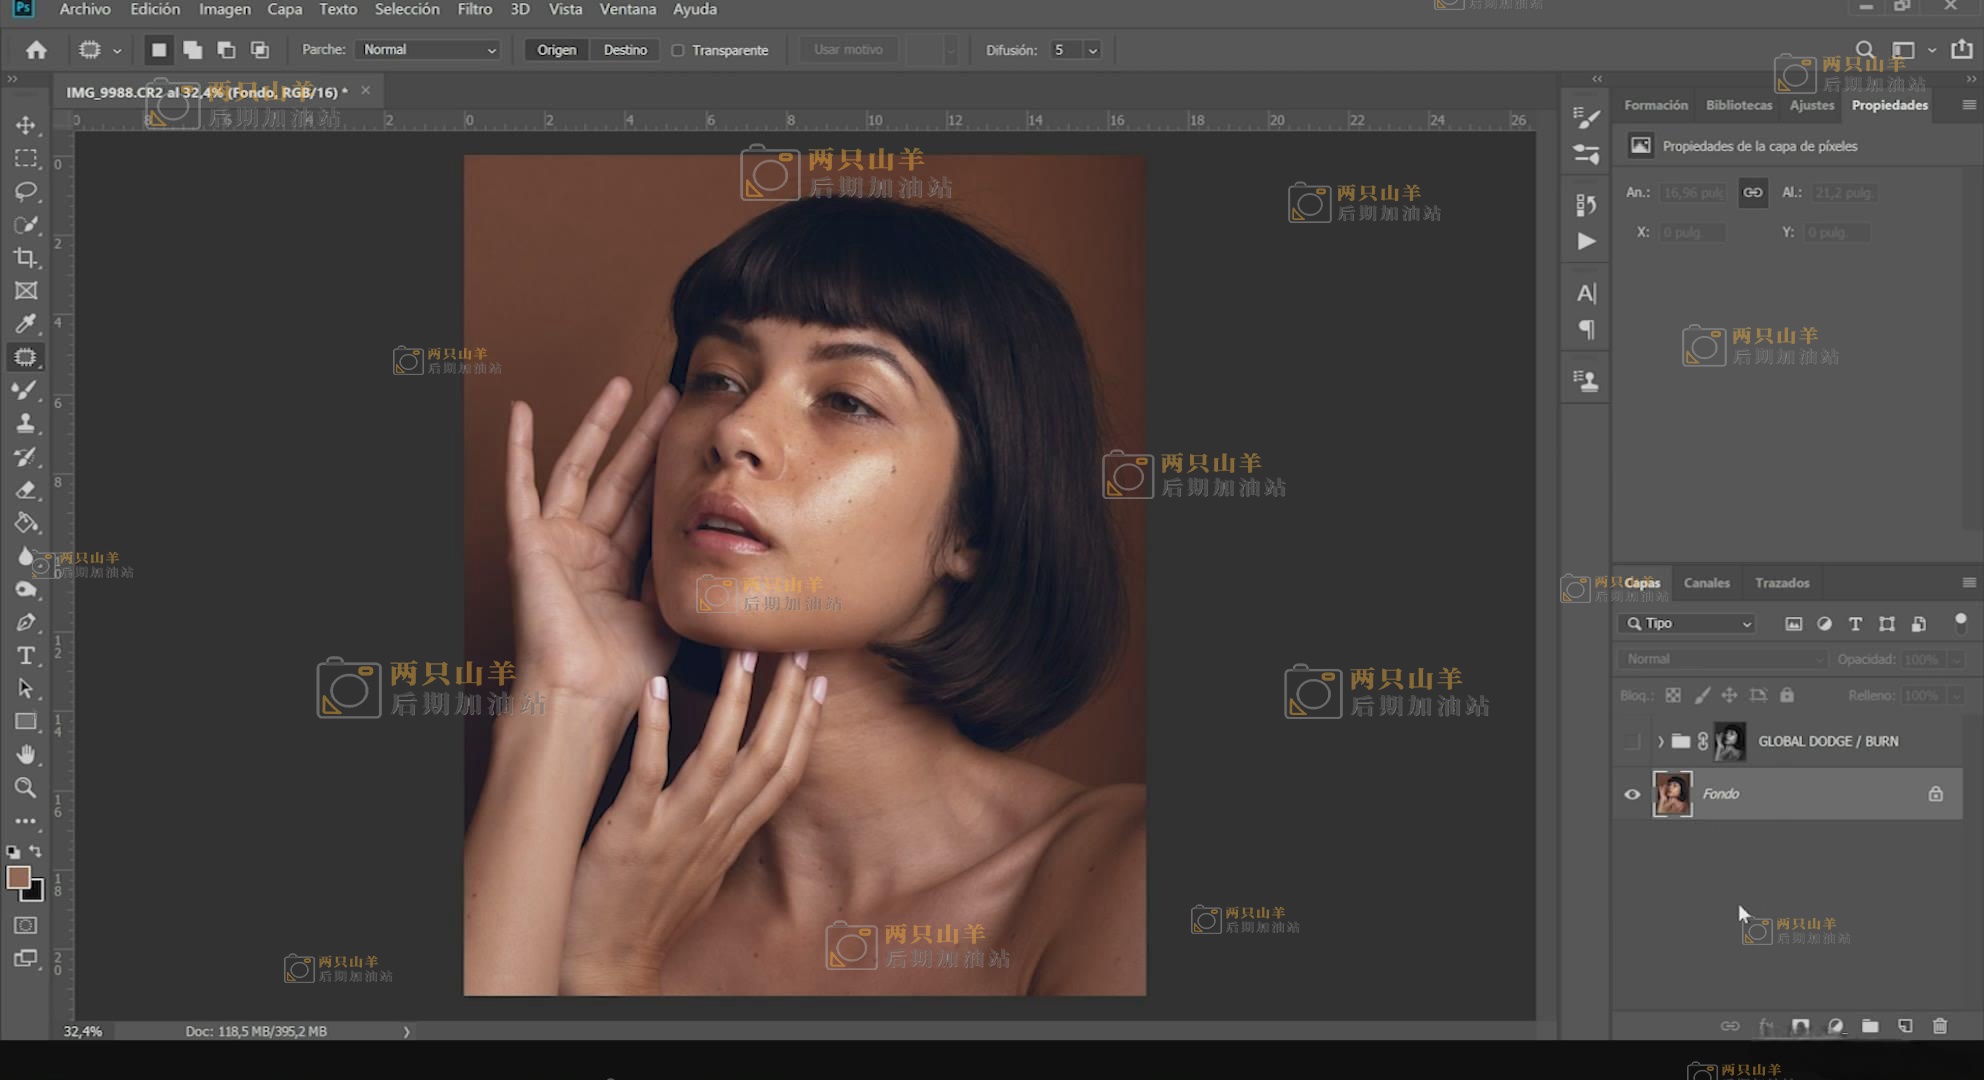1984x1080 pixels.
Task: Open the Parche mode dropdown
Action: [x=428, y=50]
